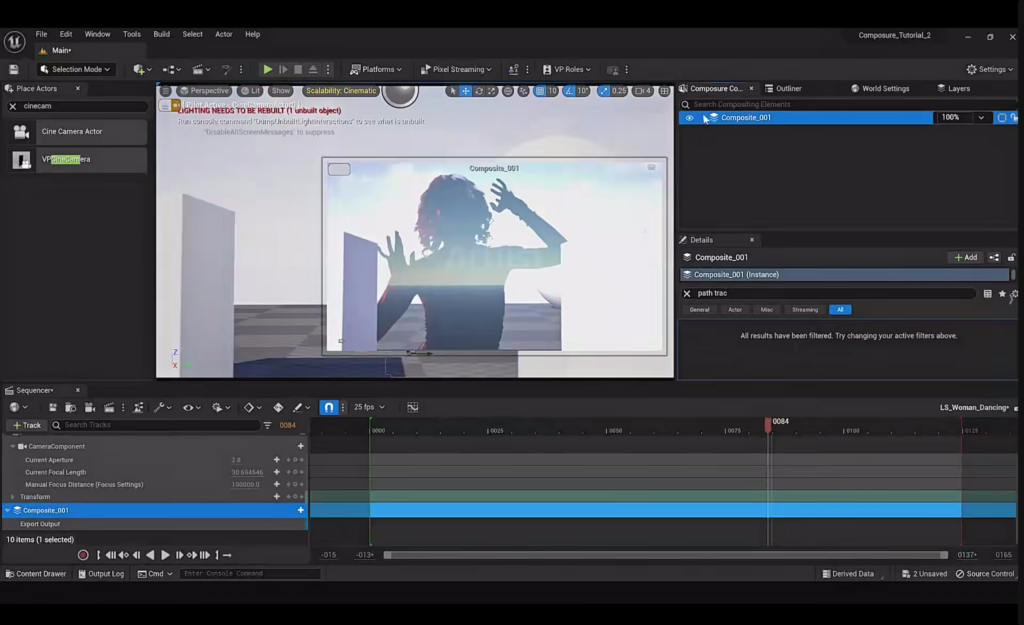The image size is (1024, 625).
Task: Toggle visibility eye of Composite_001 element
Action: coord(689,118)
